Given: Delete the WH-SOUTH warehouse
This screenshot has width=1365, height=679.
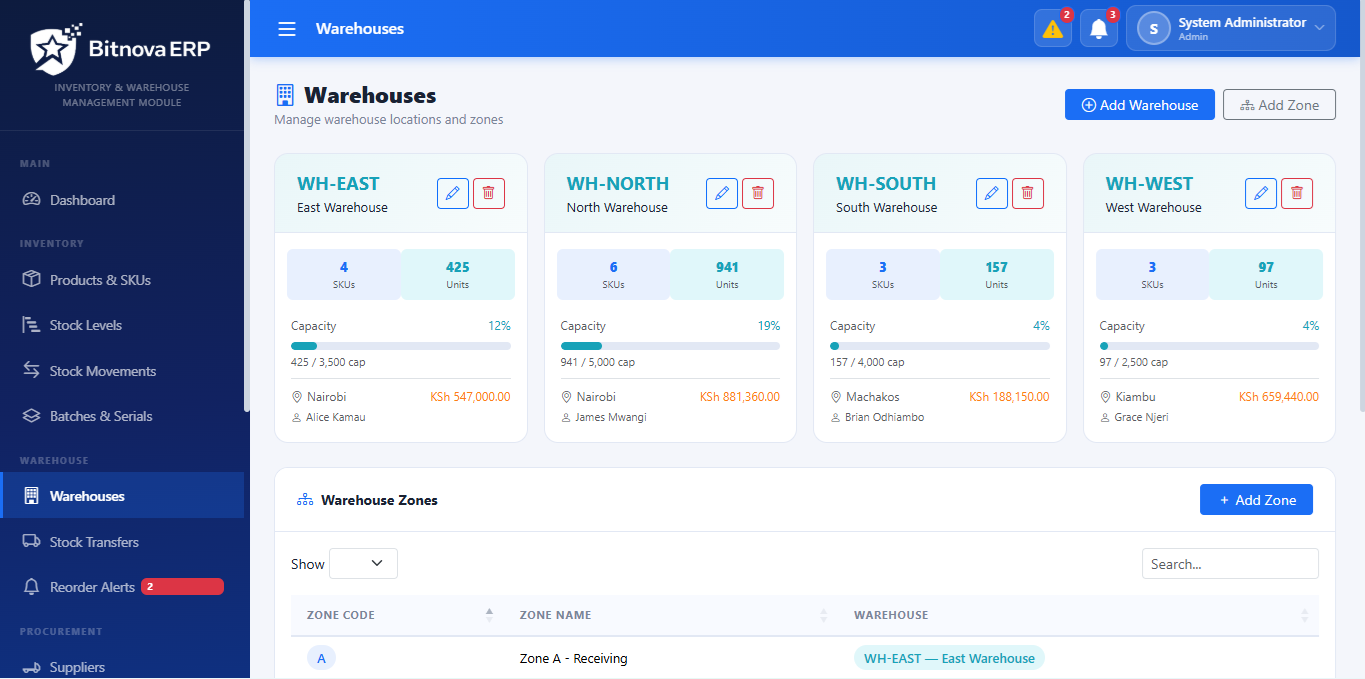Looking at the screenshot, I should tap(1028, 193).
